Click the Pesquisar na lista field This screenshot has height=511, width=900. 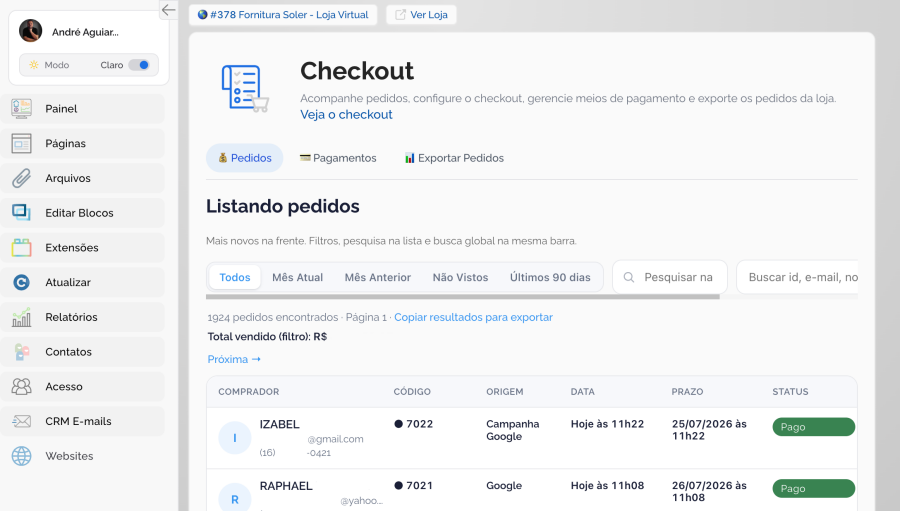point(670,277)
